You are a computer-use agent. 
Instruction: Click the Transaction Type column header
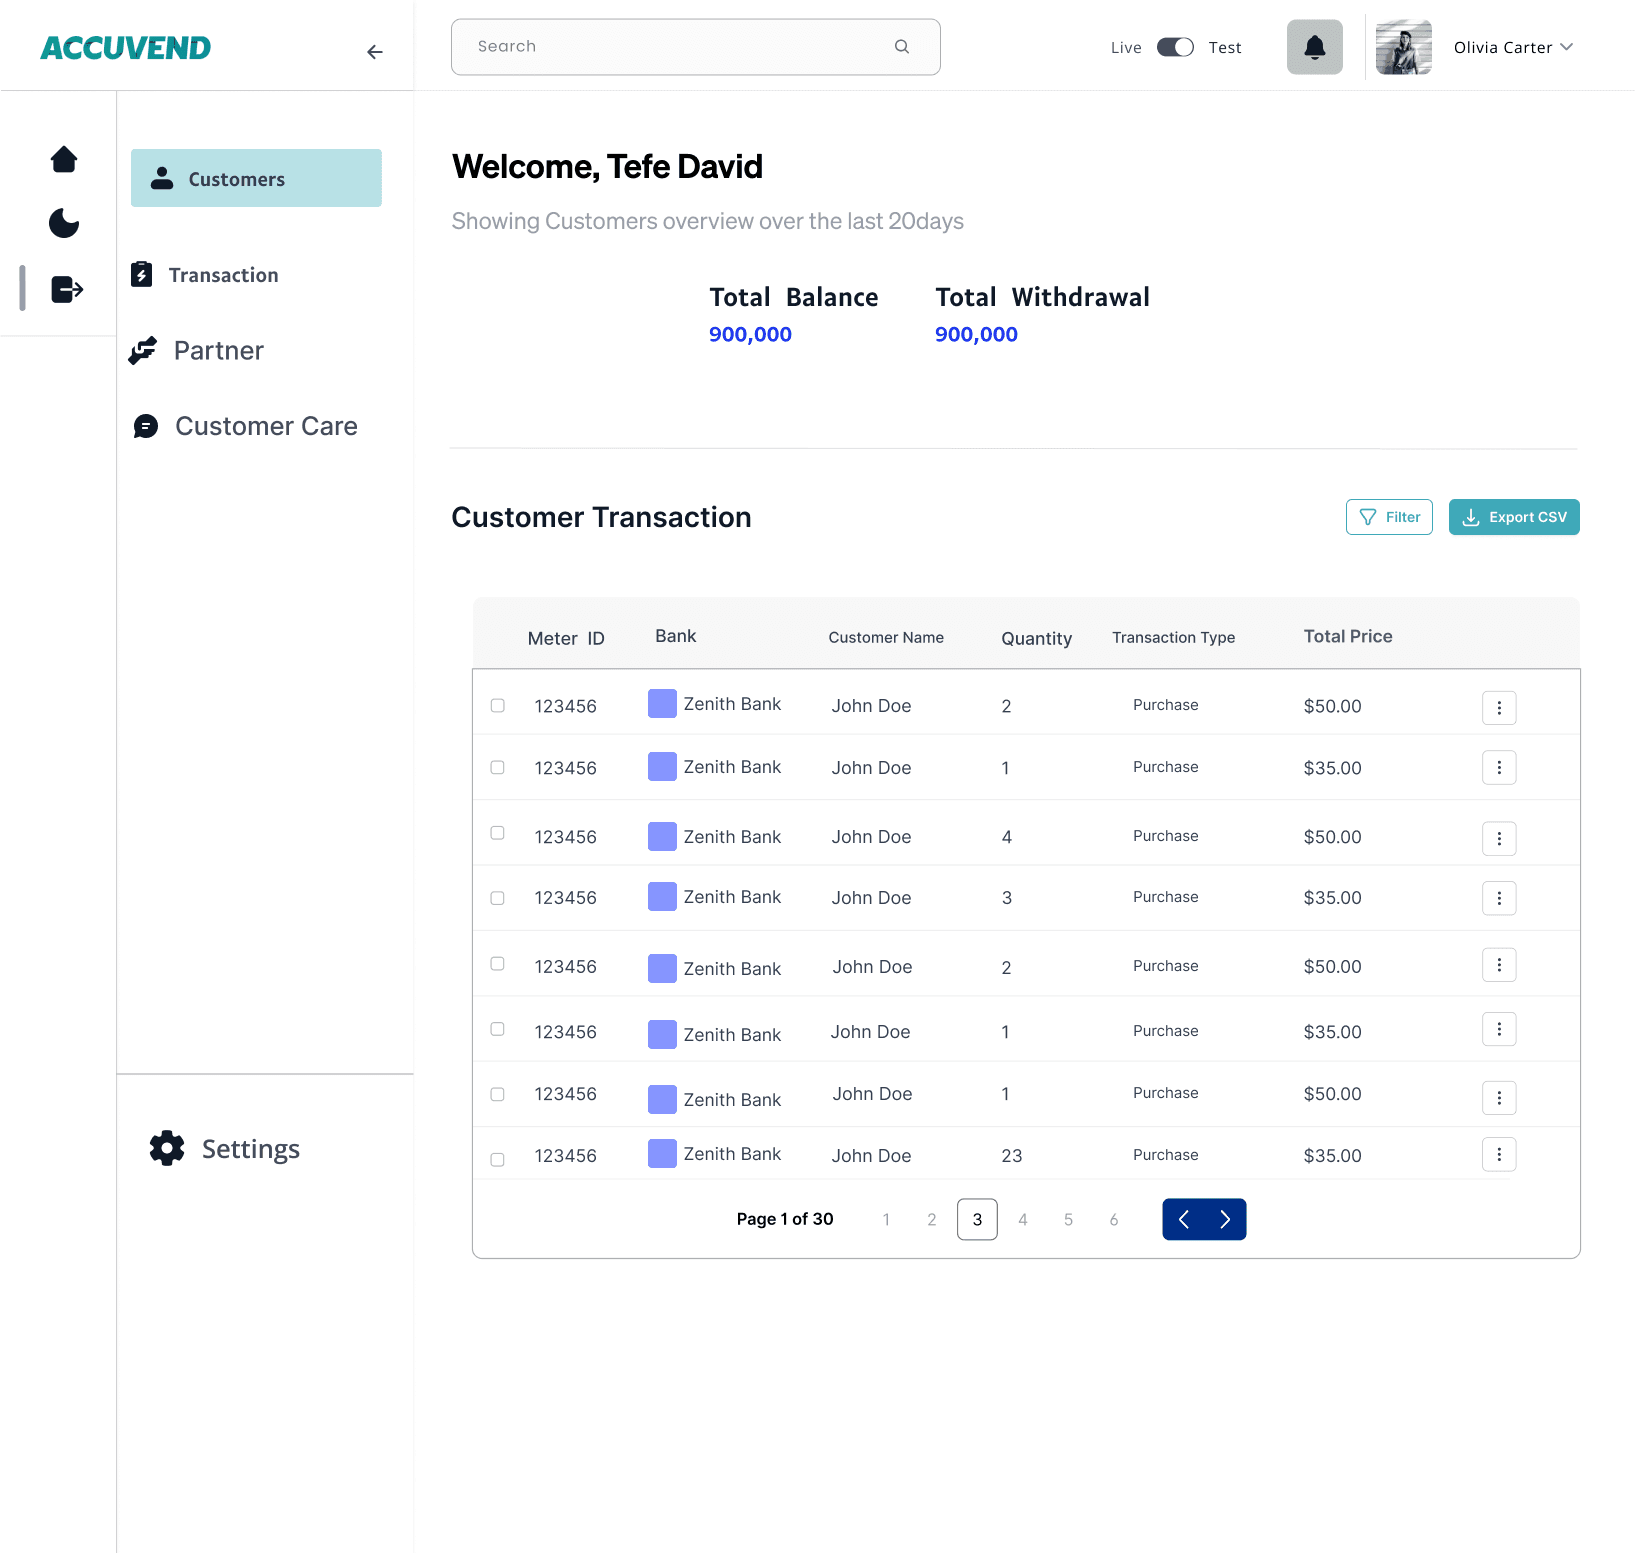tap(1174, 637)
